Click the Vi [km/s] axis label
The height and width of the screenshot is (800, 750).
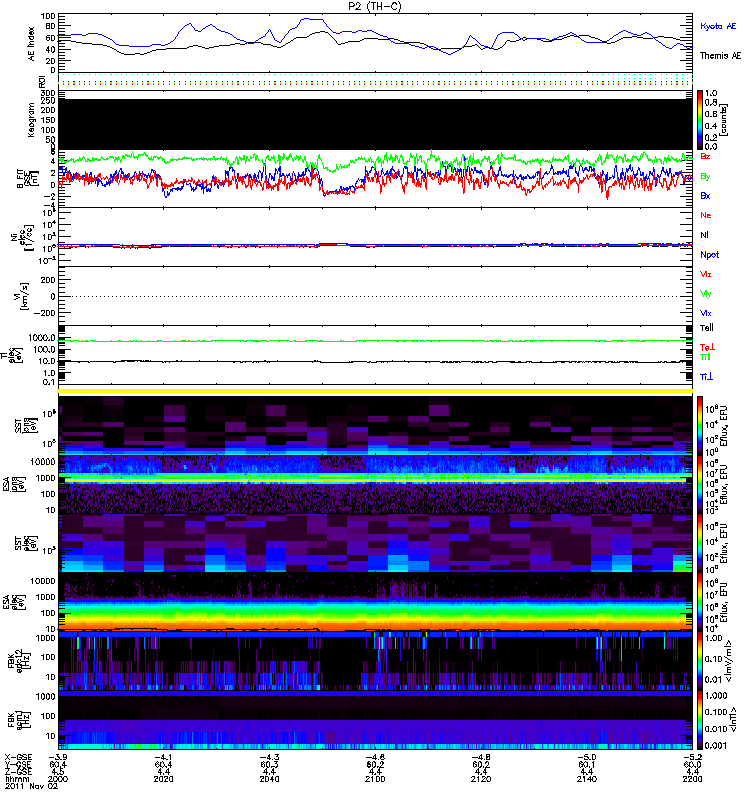[24, 296]
